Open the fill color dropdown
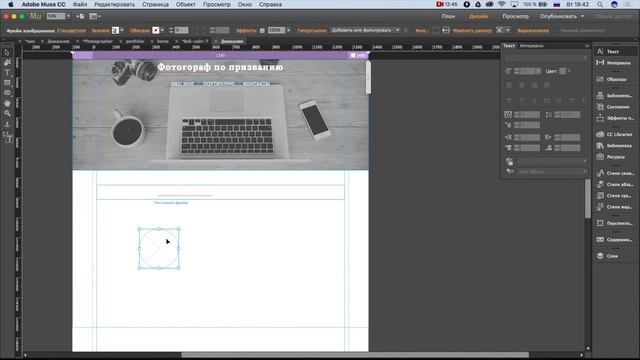Image resolution: width=640 pixels, height=360 pixels. 122,30
